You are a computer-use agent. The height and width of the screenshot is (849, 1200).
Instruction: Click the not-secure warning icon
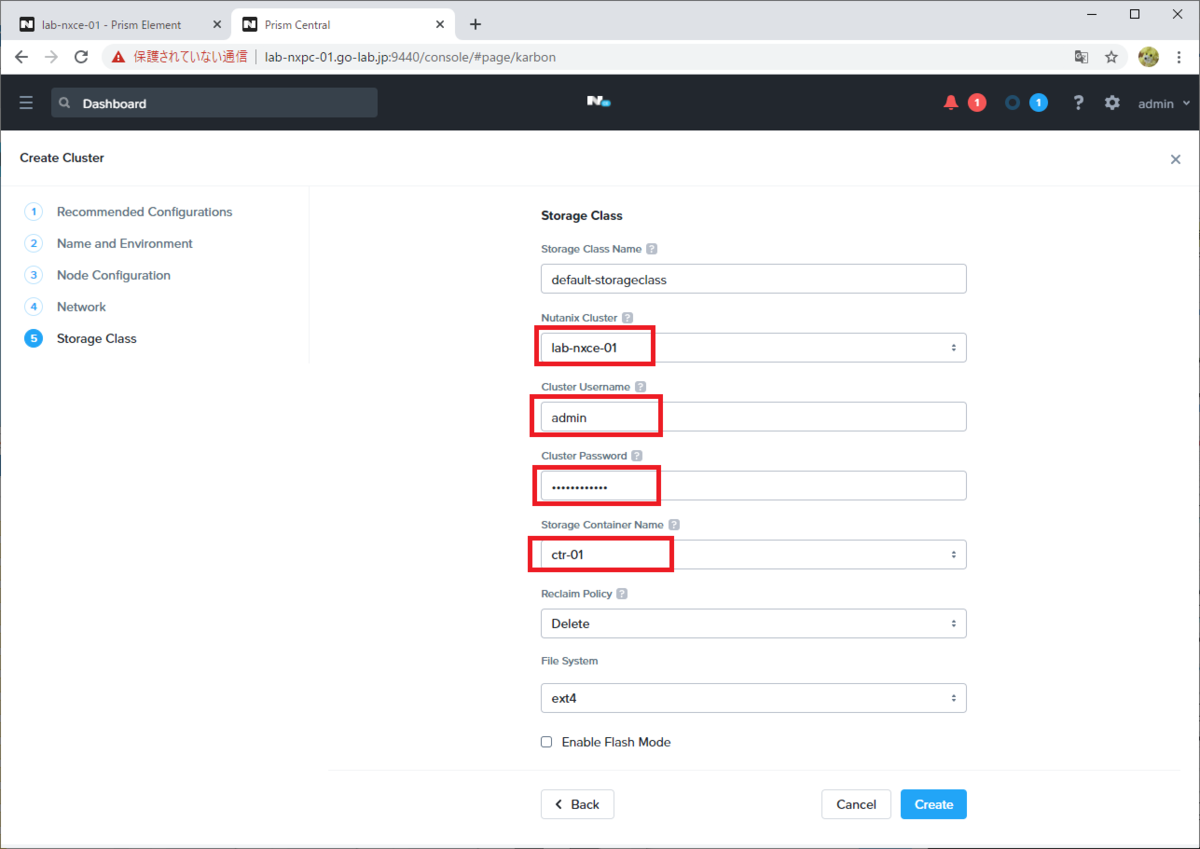(x=119, y=57)
